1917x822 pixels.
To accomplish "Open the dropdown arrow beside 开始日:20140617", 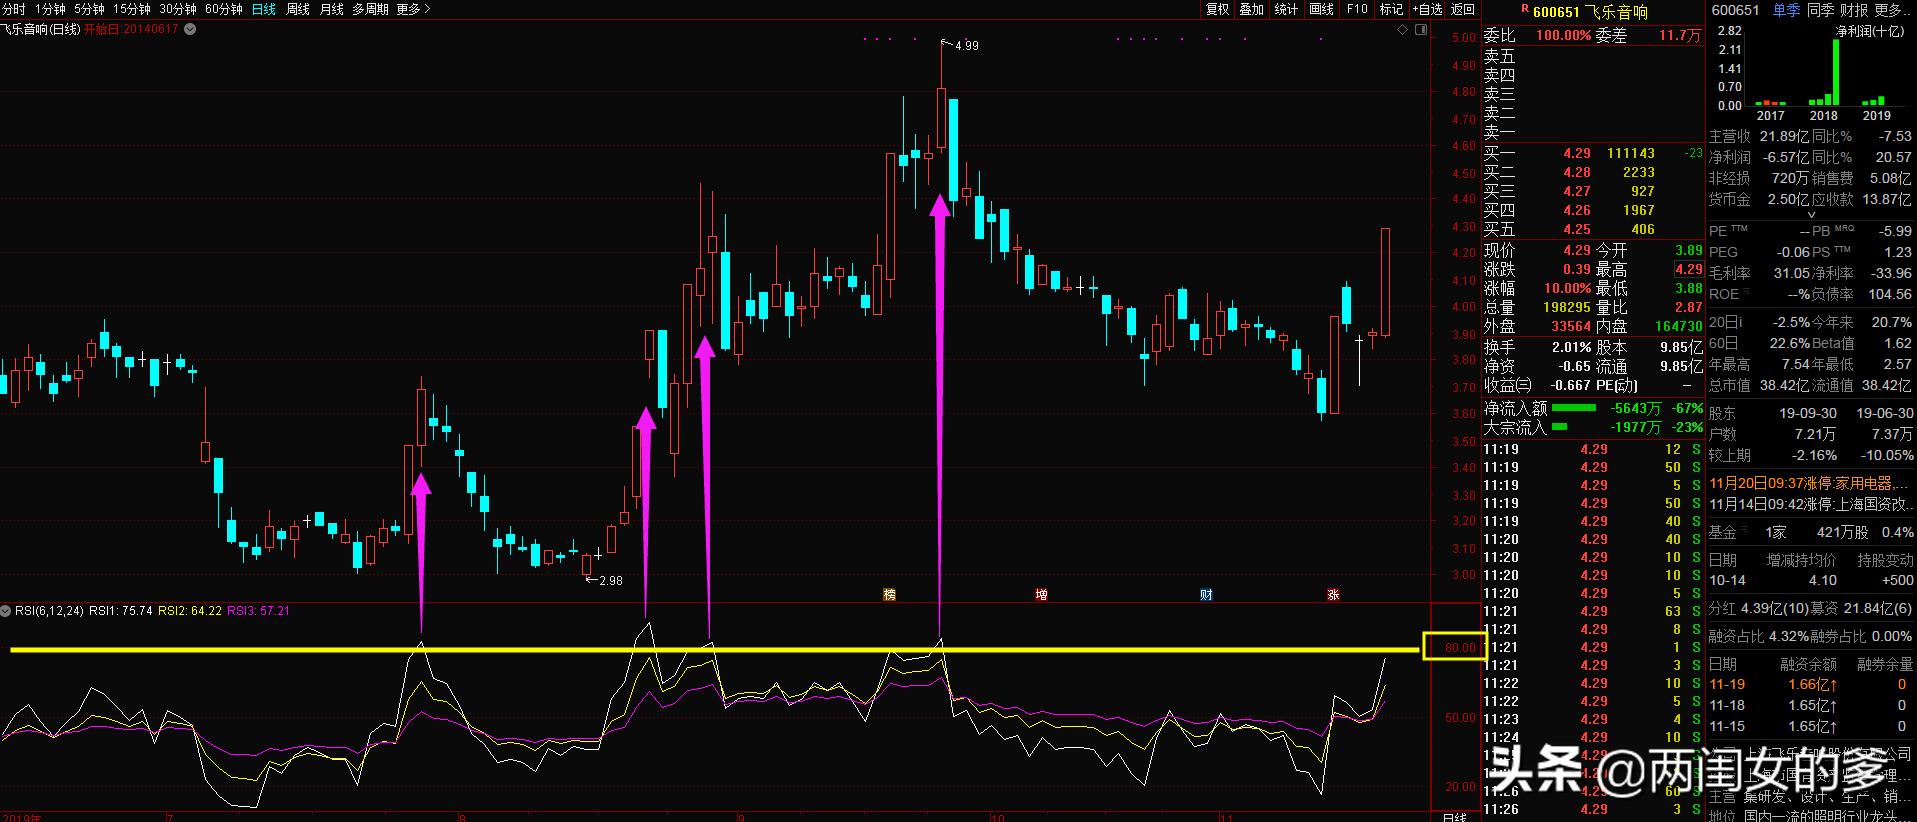I will coord(190,29).
